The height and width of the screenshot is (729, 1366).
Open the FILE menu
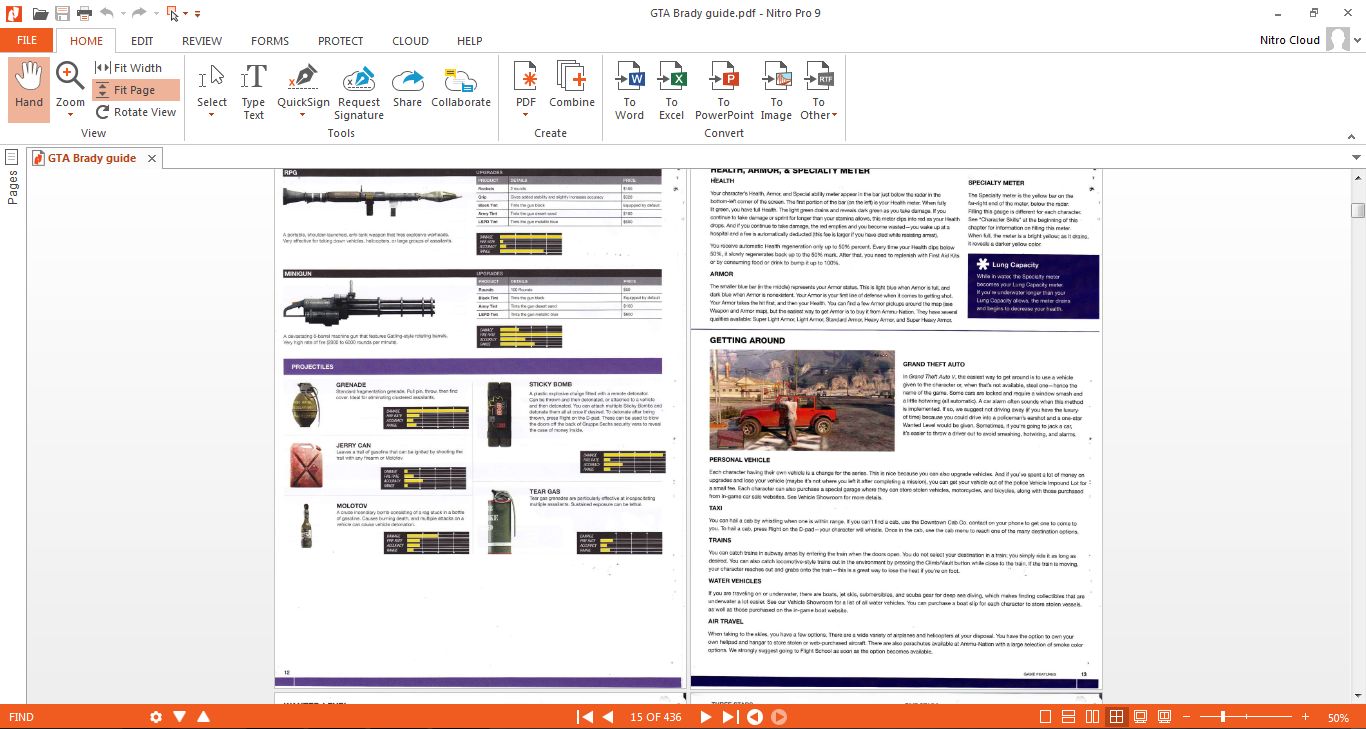tap(27, 41)
